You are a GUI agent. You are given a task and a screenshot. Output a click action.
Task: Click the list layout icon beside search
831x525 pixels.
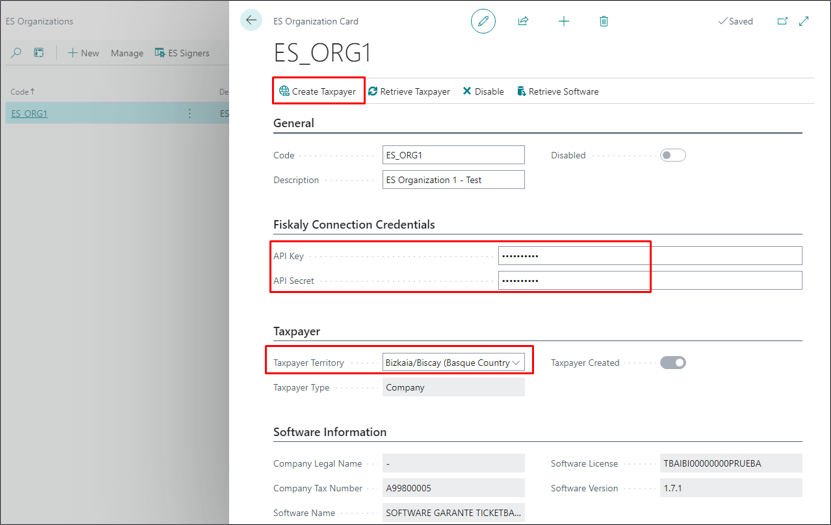pyautogui.click(x=39, y=52)
